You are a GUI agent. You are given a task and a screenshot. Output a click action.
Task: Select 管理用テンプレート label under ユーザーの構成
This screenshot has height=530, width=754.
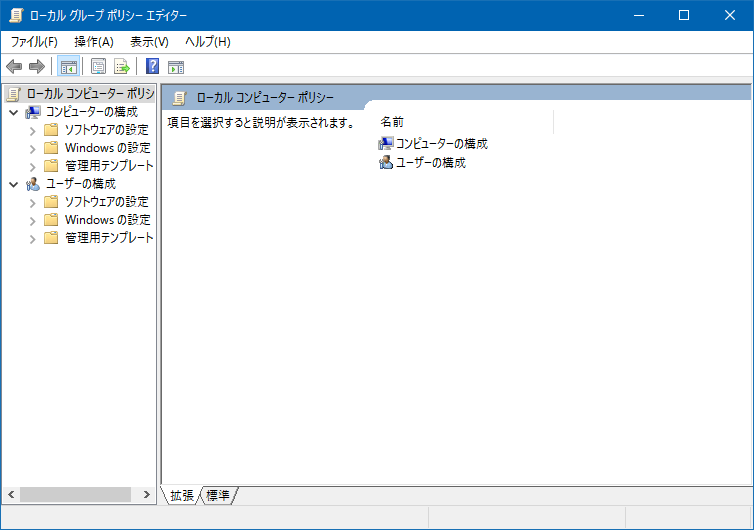tap(109, 237)
